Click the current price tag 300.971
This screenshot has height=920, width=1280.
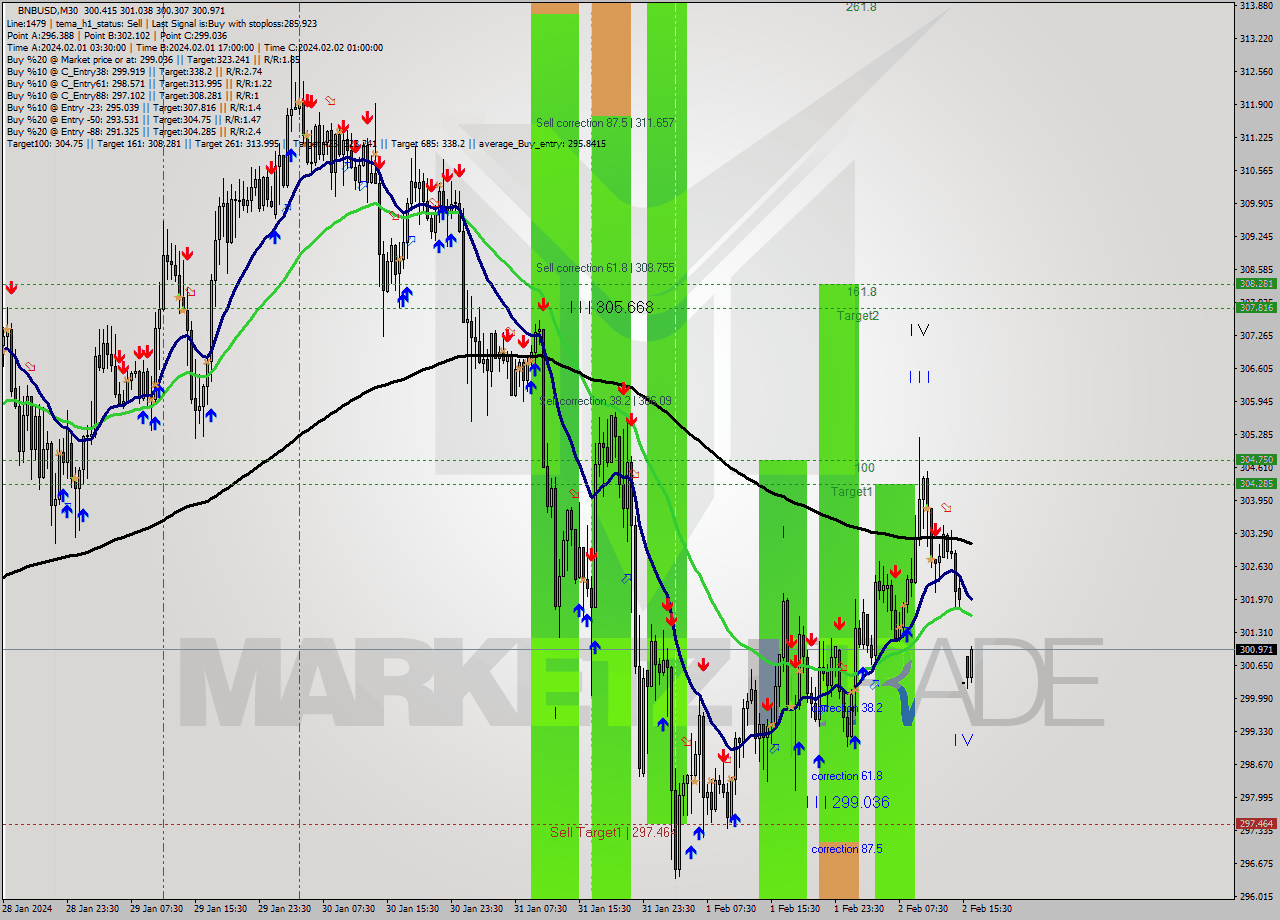pyautogui.click(x=1256, y=649)
